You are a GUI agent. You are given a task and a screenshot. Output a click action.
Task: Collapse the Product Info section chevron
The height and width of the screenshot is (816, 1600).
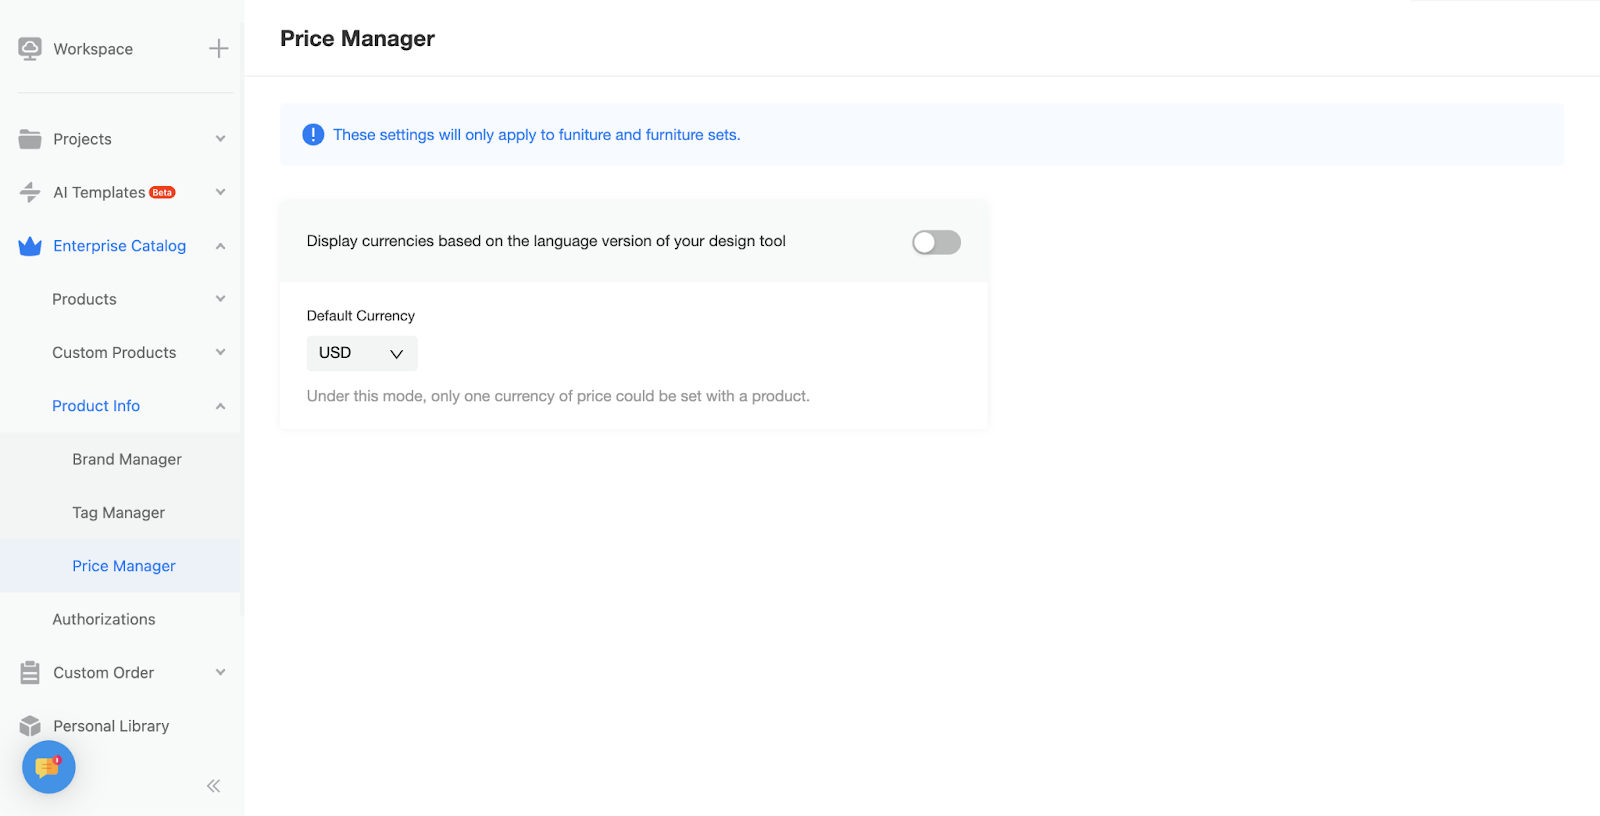point(220,406)
